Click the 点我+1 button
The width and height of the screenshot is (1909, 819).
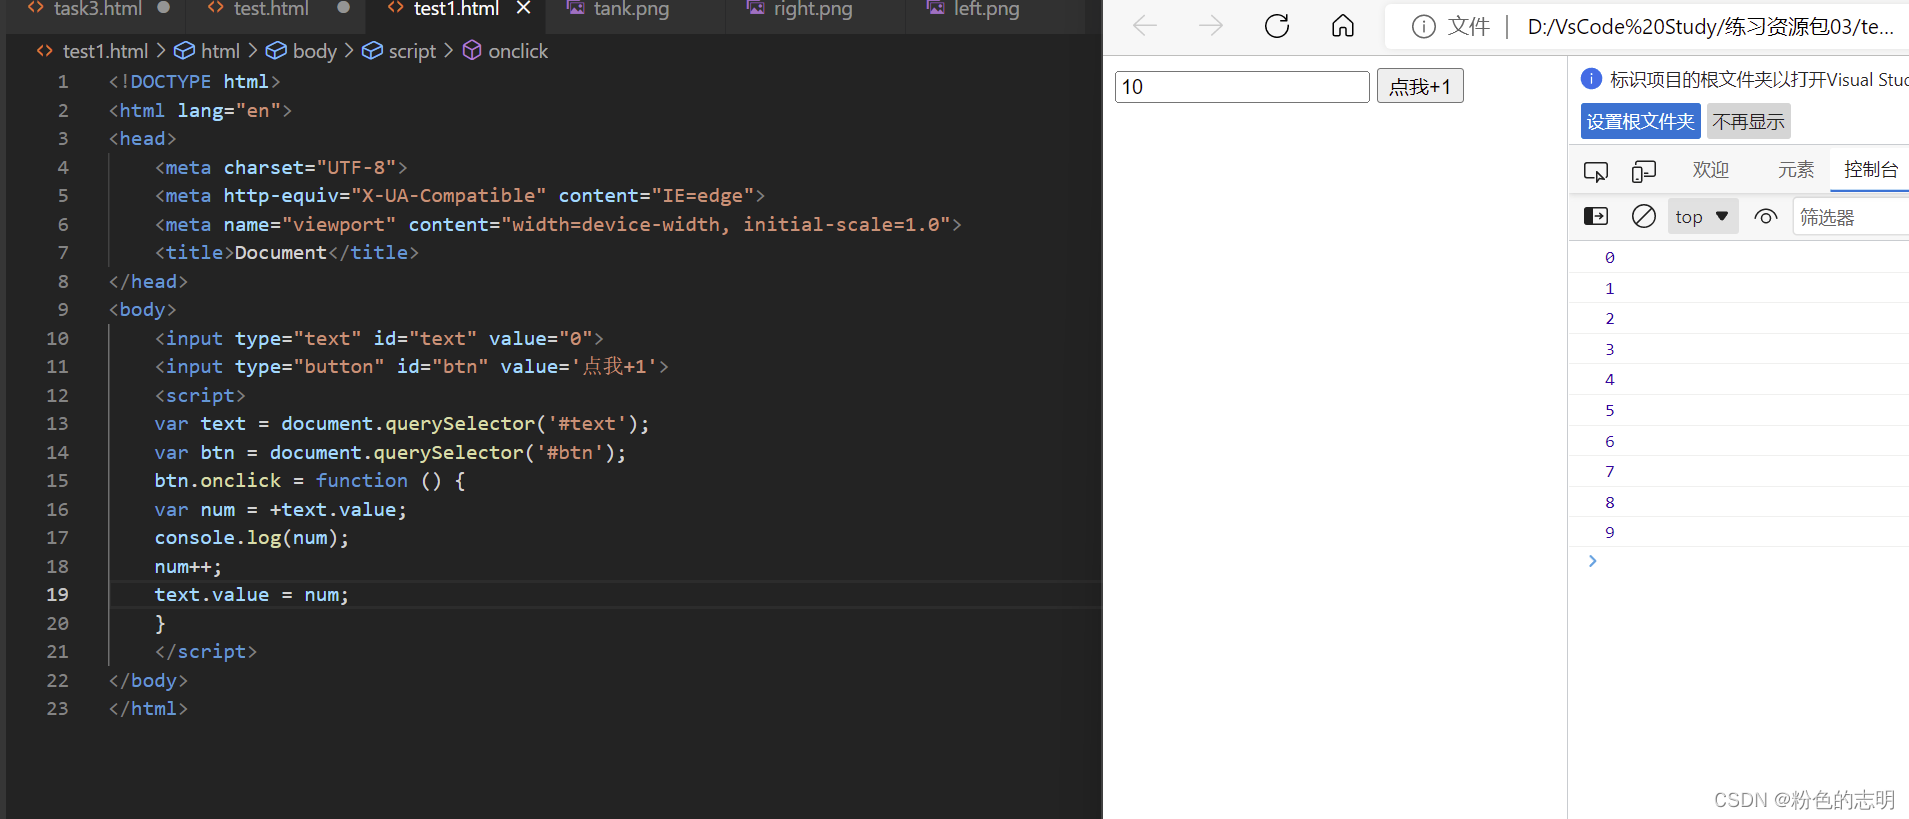(1420, 86)
